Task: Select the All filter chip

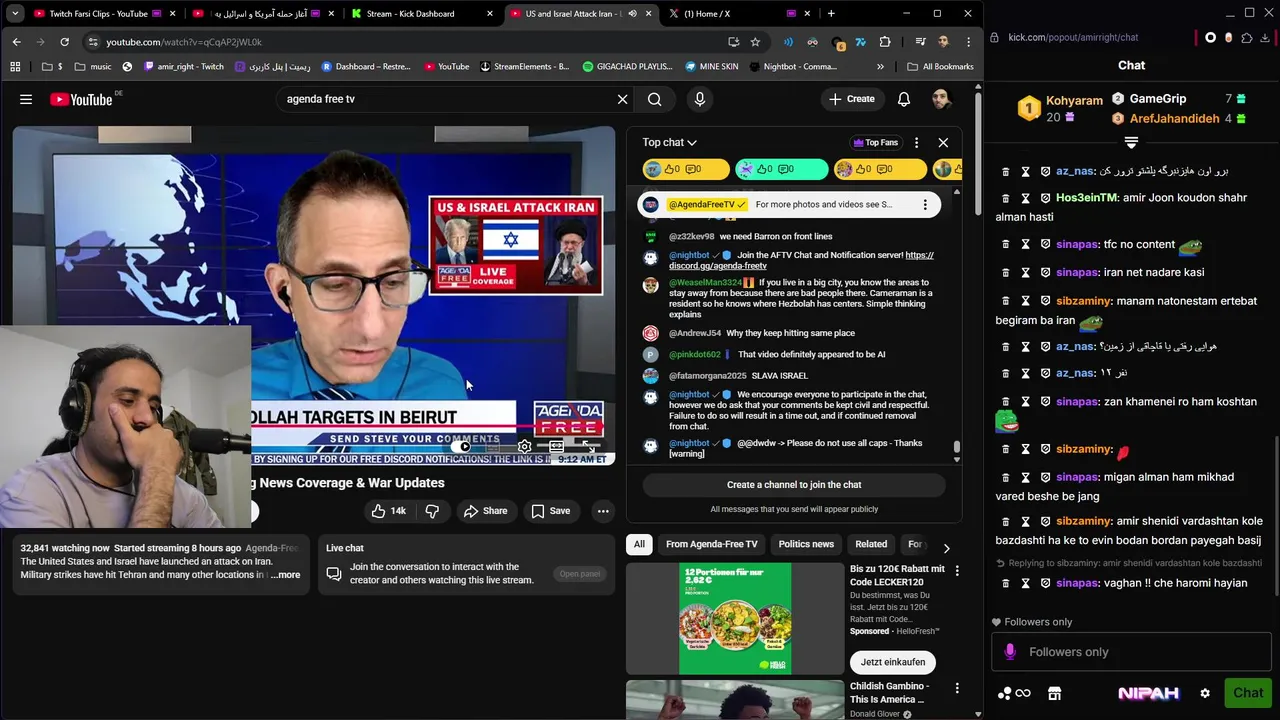Action: coord(639,544)
